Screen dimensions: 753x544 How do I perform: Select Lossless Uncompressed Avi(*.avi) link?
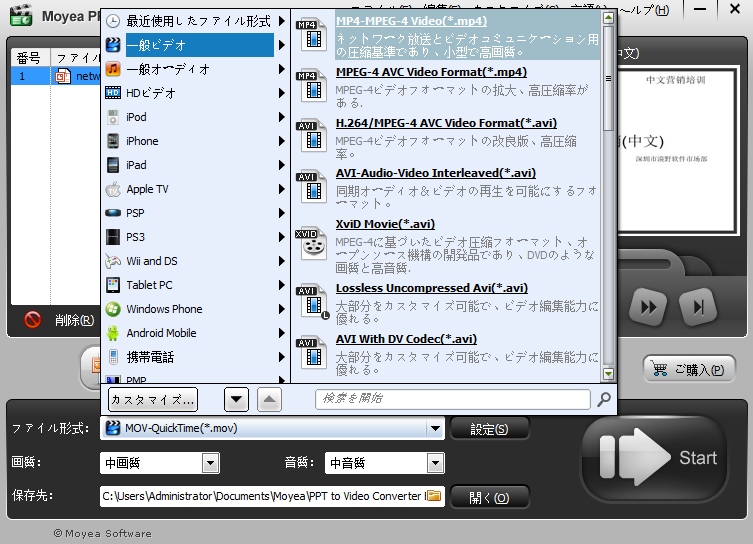(x=432, y=288)
